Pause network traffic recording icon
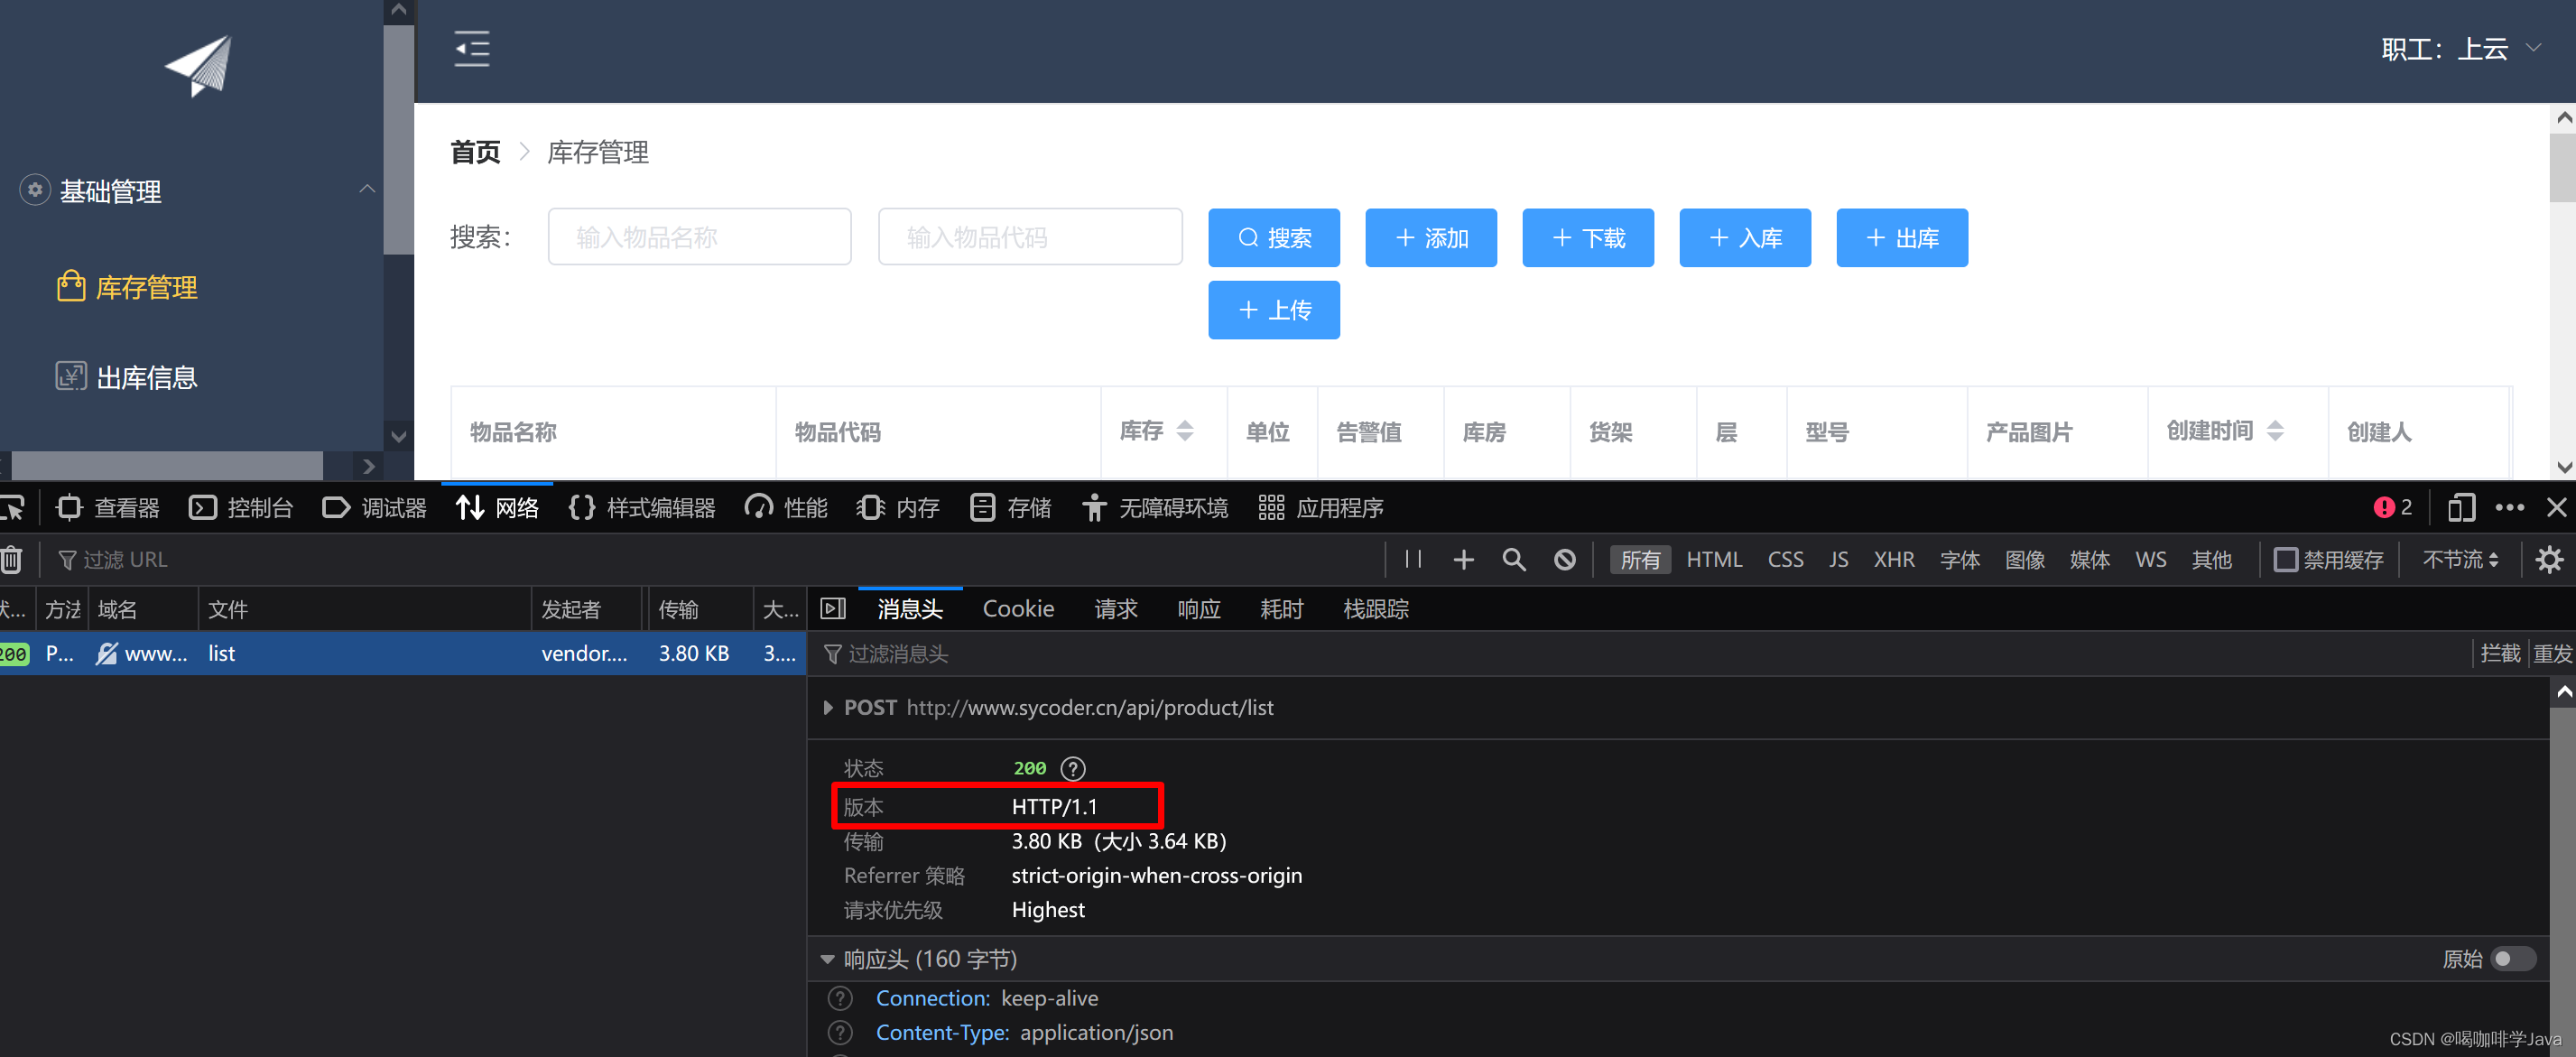The height and width of the screenshot is (1057, 2576). [1412, 560]
